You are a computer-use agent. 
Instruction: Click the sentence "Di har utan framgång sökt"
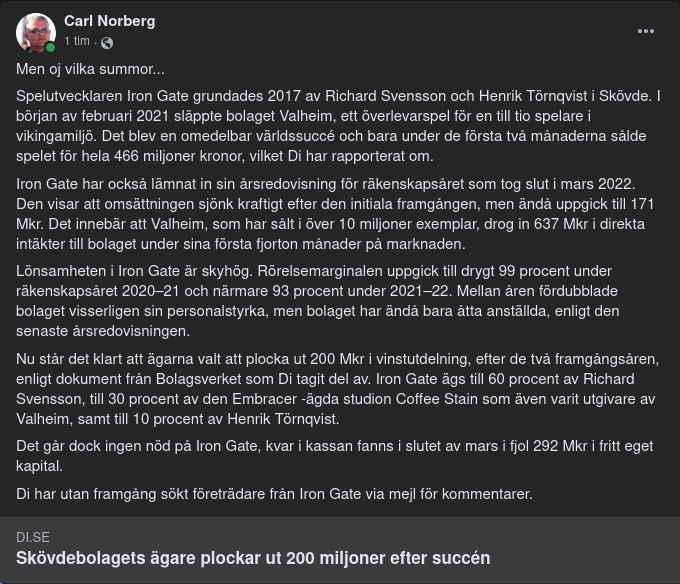[274, 494]
